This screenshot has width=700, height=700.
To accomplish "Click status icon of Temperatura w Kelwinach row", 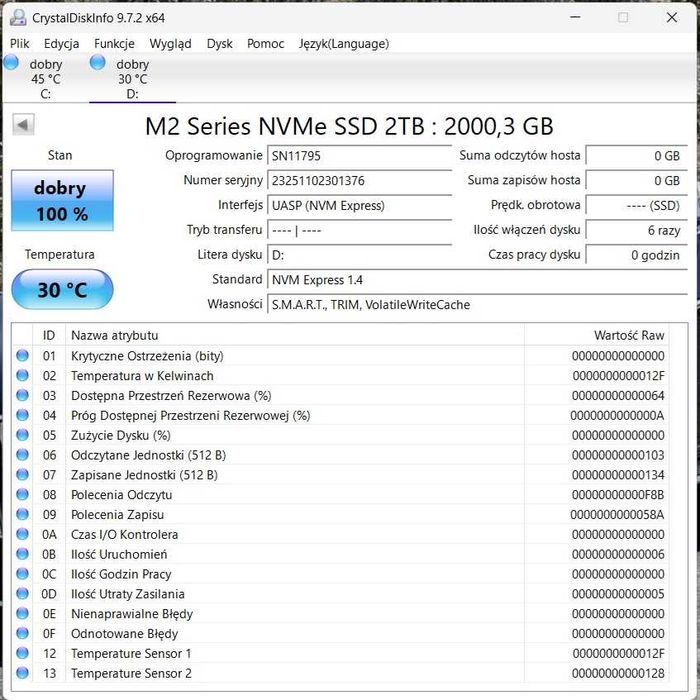I will [22, 375].
